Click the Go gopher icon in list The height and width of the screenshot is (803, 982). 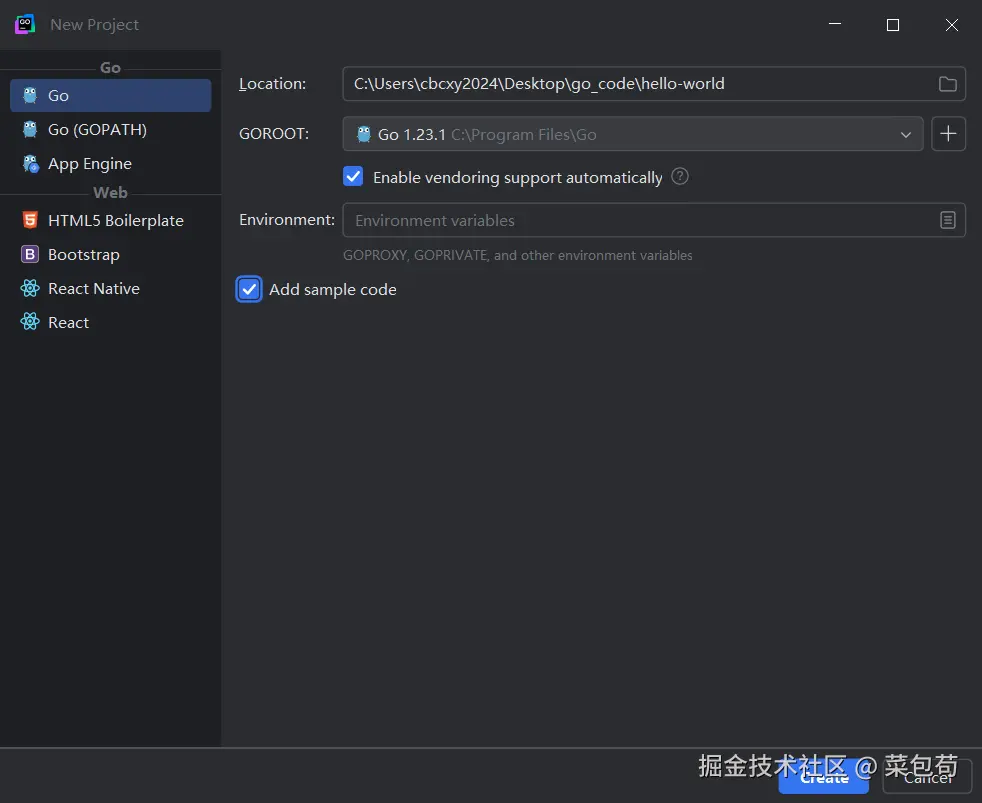[30, 95]
